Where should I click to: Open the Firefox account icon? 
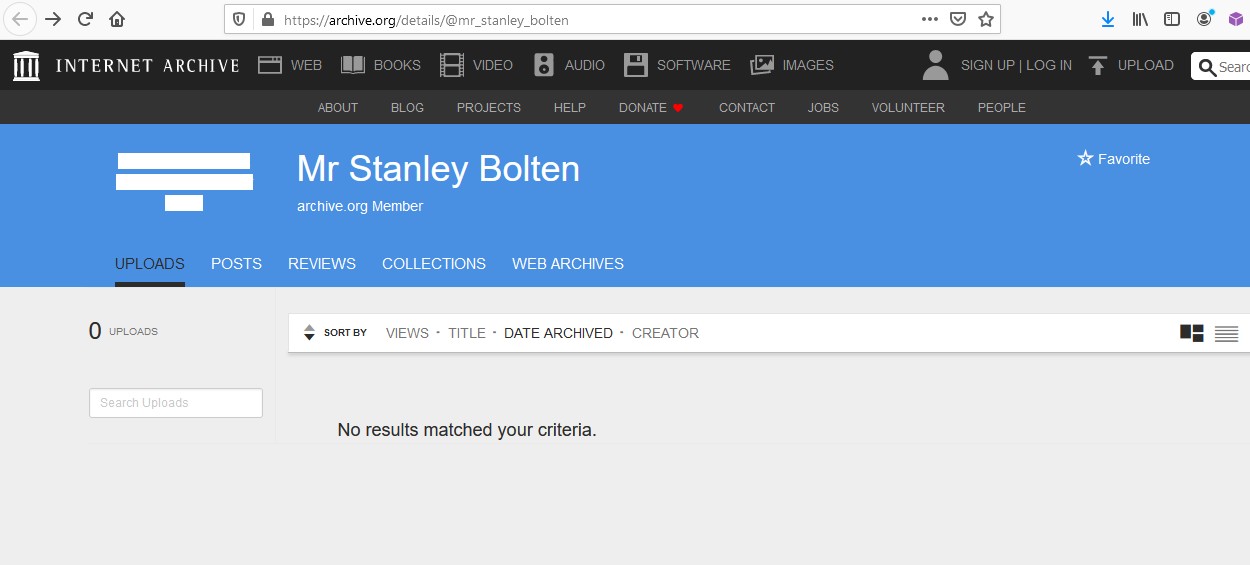click(1204, 19)
